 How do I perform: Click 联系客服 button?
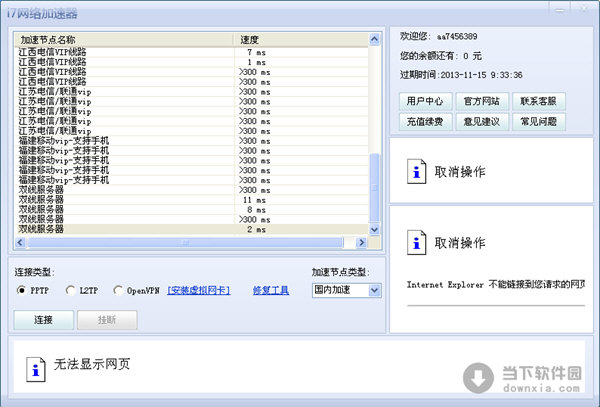(x=538, y=101)
